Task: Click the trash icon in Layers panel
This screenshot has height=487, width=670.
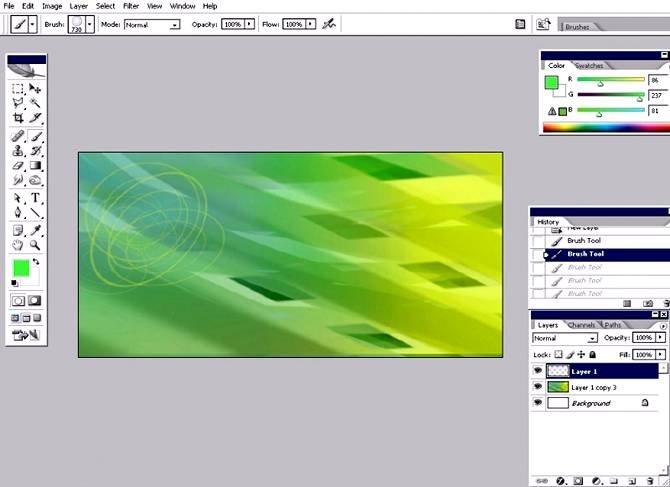Action: click(650, 481)
